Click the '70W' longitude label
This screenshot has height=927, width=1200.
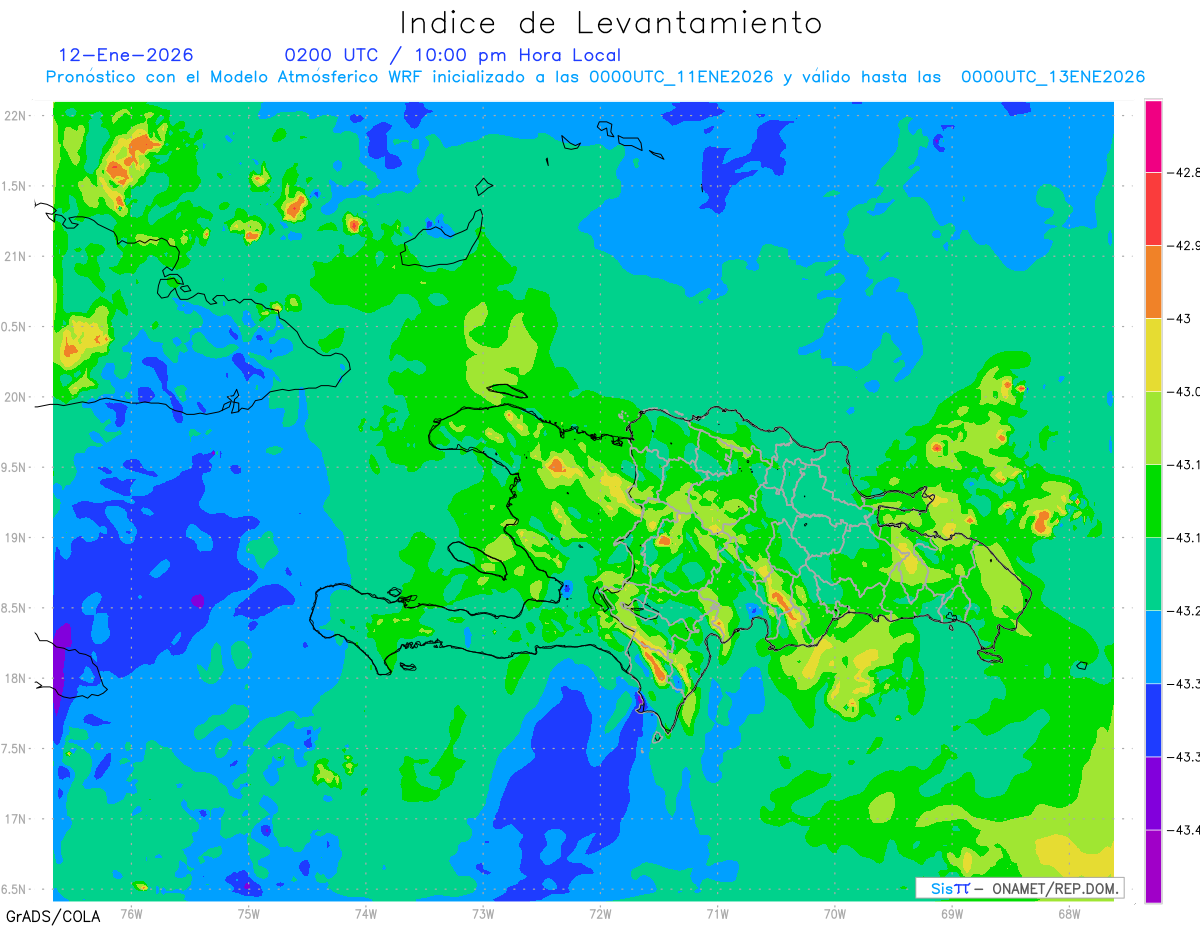click(835, 913)
